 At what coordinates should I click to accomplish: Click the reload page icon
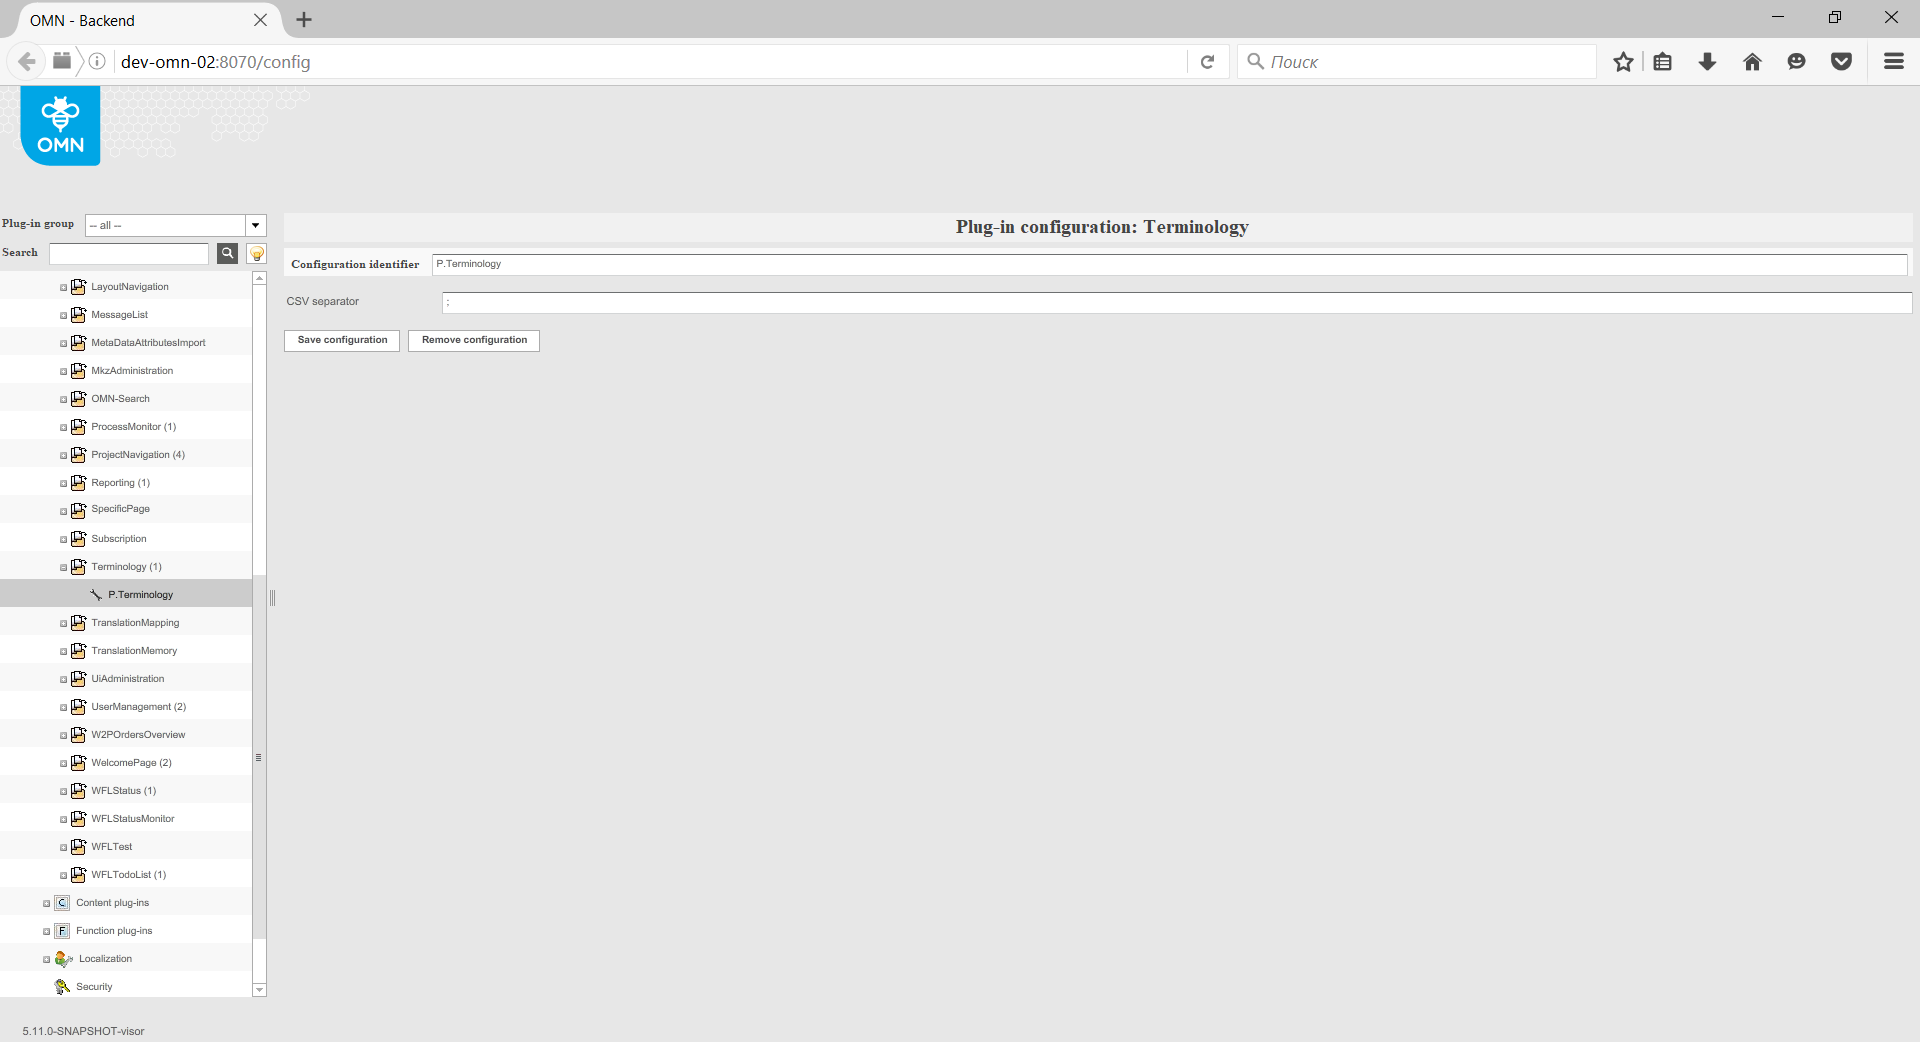pyautogui.click(x=1207, y=61)
